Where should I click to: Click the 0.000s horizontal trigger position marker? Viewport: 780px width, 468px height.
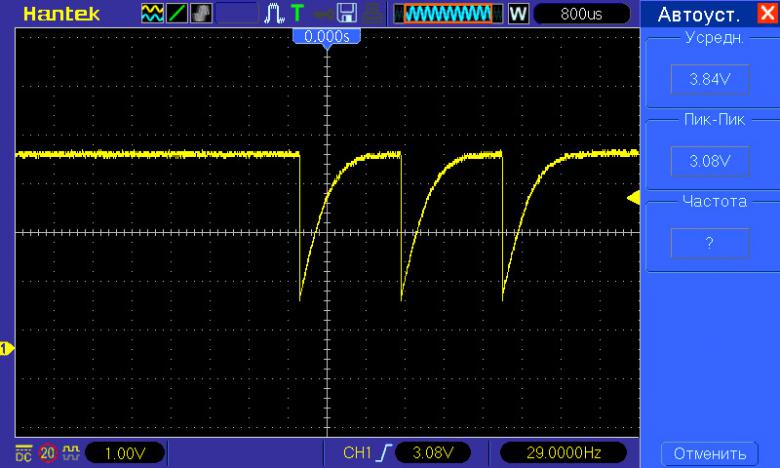[x=326, y=37]
